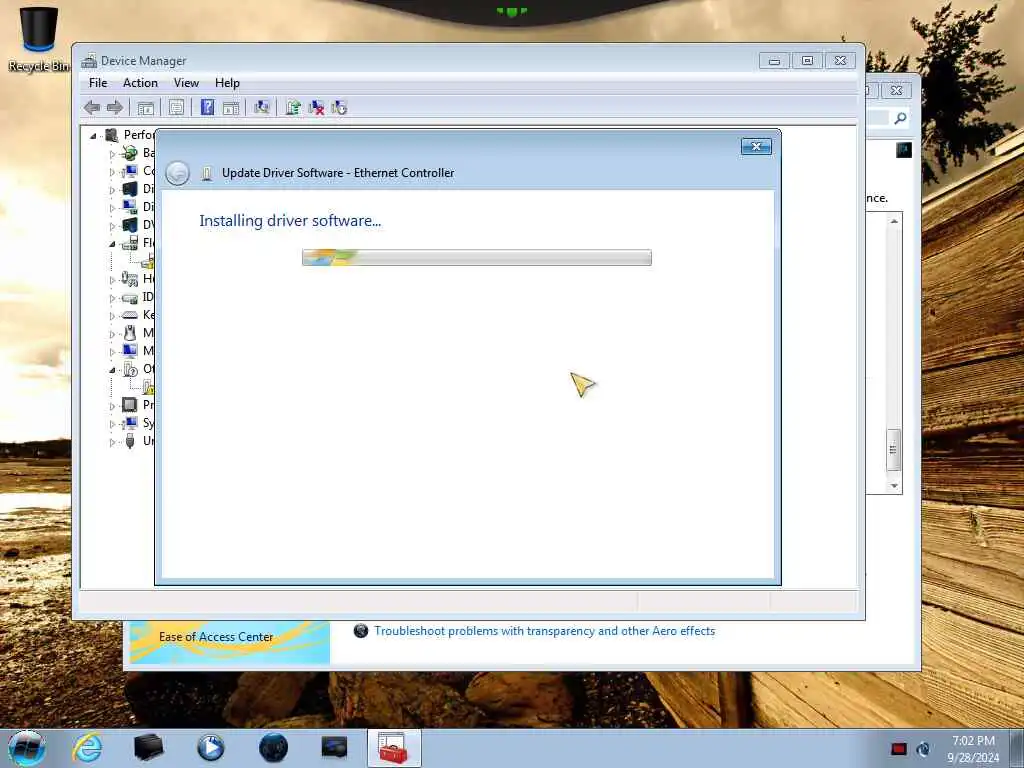This screenshot has width=1024, height=768.
Task: Click scroll down arrow in background window
Action: [894, 486]
